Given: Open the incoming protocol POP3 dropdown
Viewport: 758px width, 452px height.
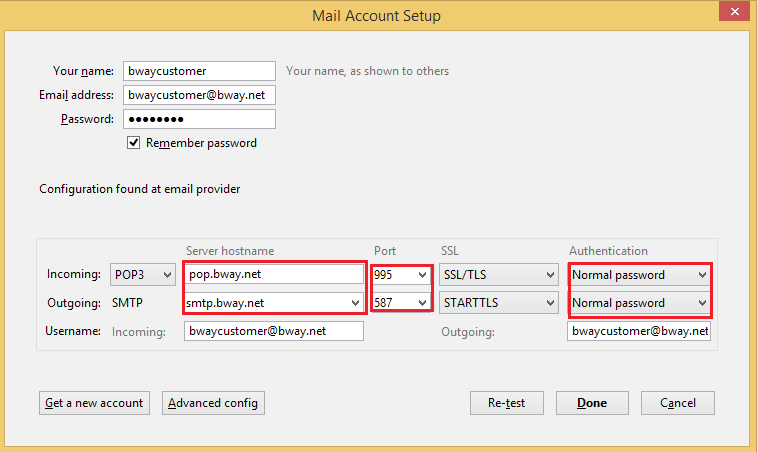Looking at the screenshot, I should click(143, 275).
